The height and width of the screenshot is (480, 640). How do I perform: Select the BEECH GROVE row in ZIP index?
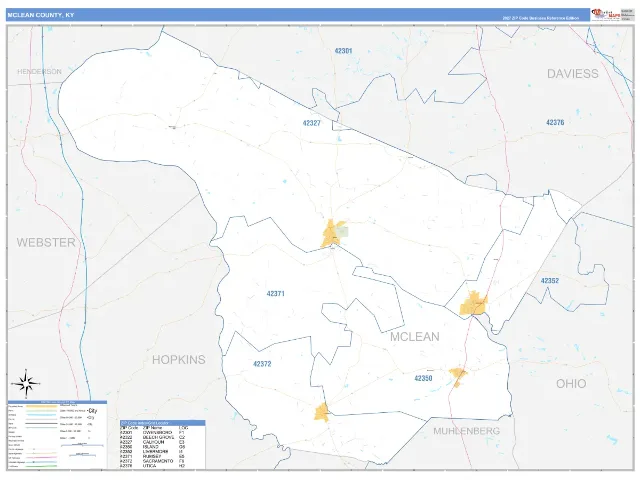162,437
